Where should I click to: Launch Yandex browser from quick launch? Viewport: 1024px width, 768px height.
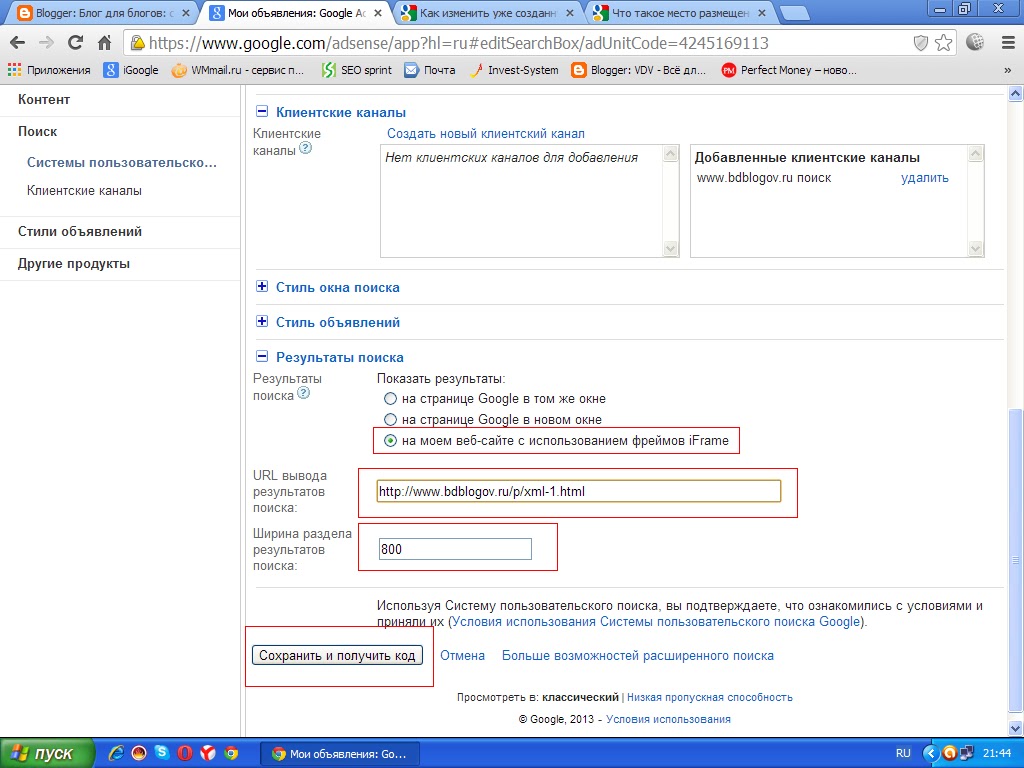tap(208, 753)
